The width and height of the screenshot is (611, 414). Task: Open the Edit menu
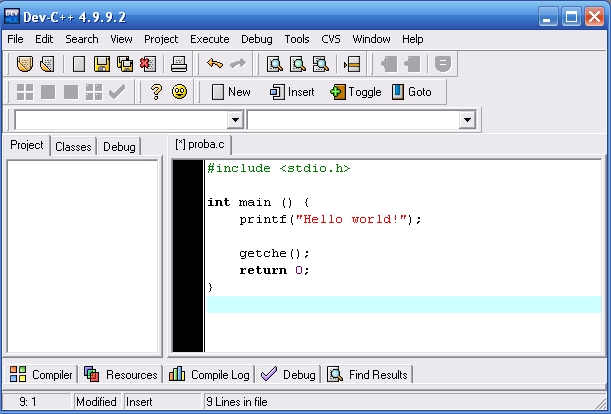[44, 39]
